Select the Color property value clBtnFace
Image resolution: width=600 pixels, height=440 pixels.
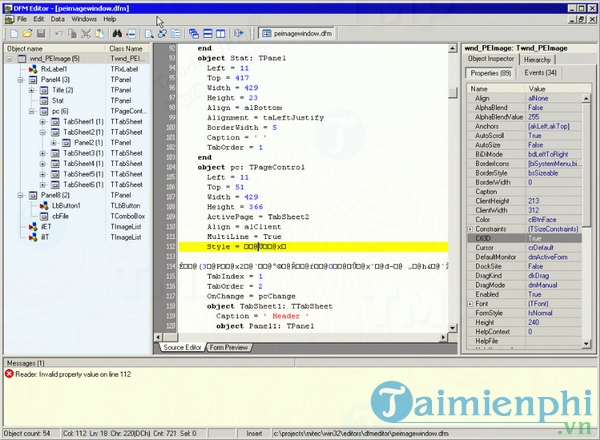[542, 220]
